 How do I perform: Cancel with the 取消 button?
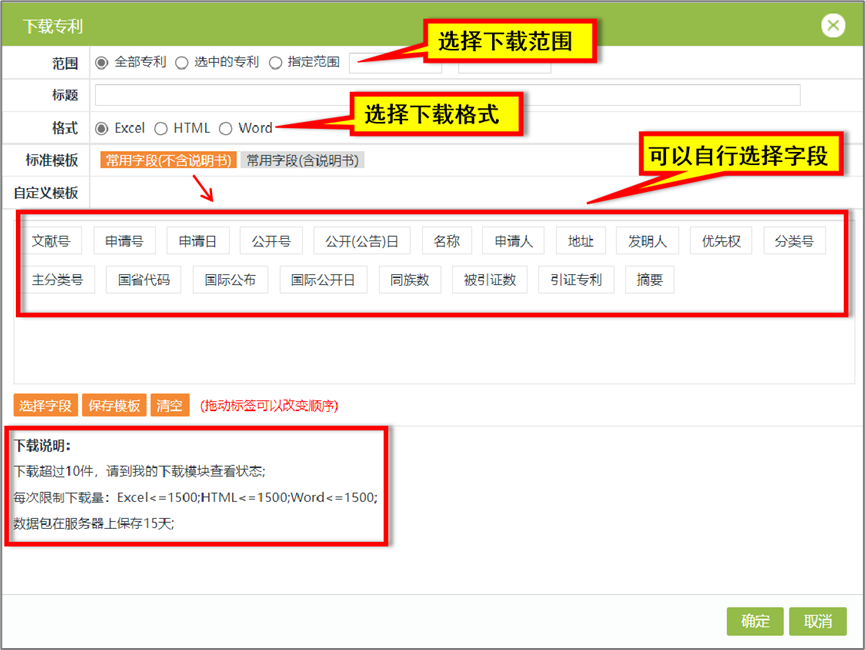pos(818,621)
